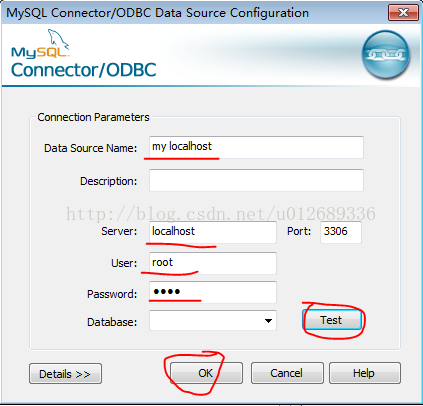This screenshot has height=406, width=423.
Task: Click the dialog title bar text
Action: click(157, 13)
